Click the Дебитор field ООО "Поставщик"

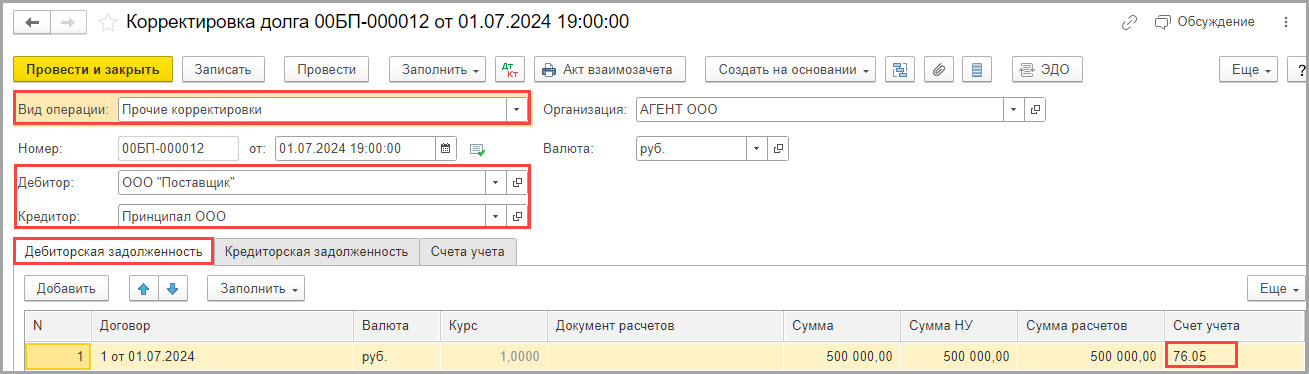pos(302,183)
